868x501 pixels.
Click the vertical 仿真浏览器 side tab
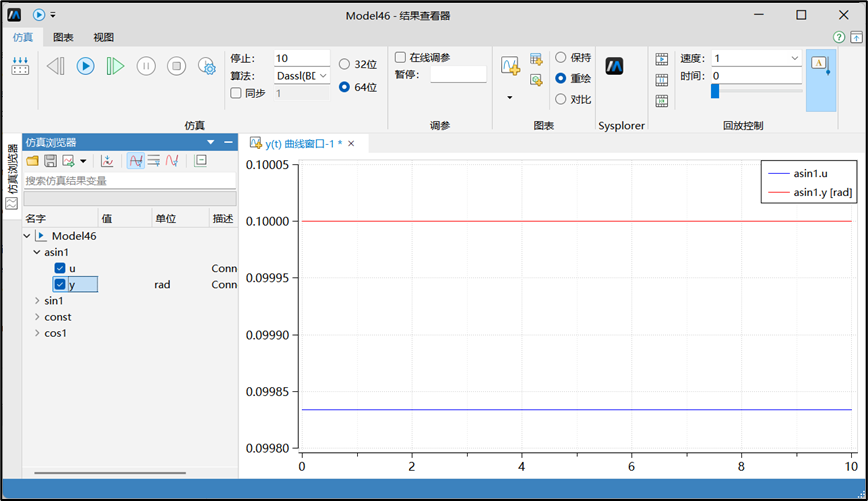12,177
